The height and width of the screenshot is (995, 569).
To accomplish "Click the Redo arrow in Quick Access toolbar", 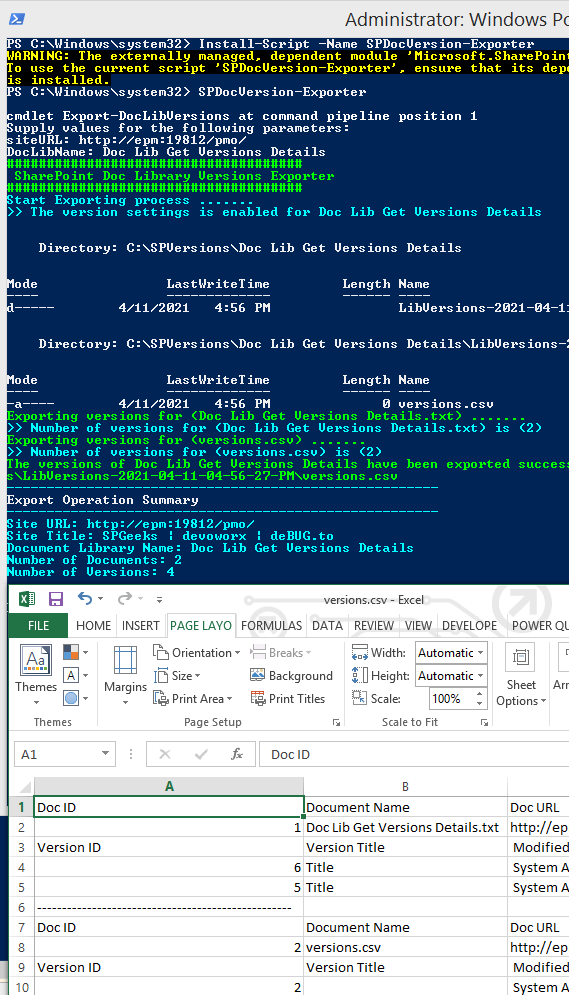I will (124, 598).
